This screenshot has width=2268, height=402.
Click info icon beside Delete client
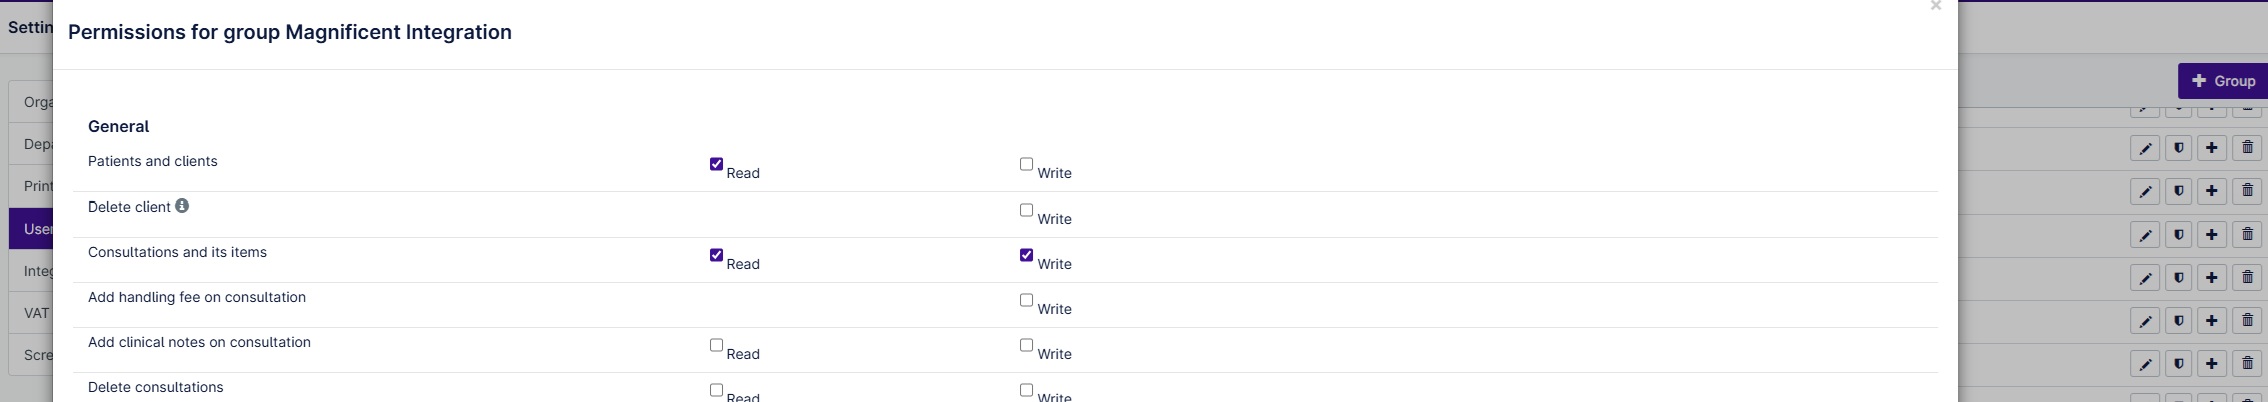(182, 206)
